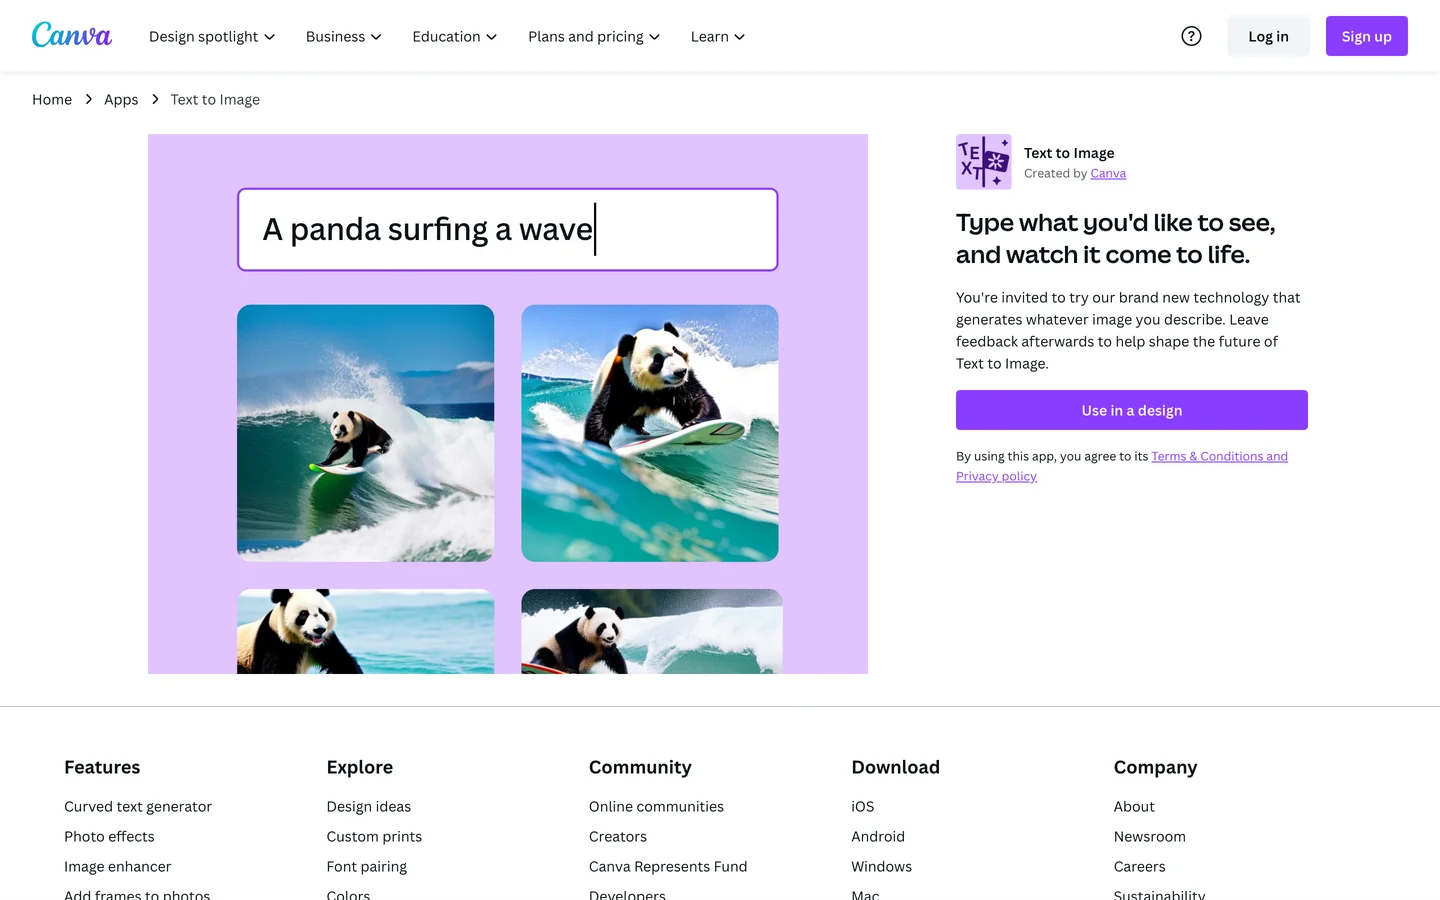Open the Education dropdown menu

455,36
